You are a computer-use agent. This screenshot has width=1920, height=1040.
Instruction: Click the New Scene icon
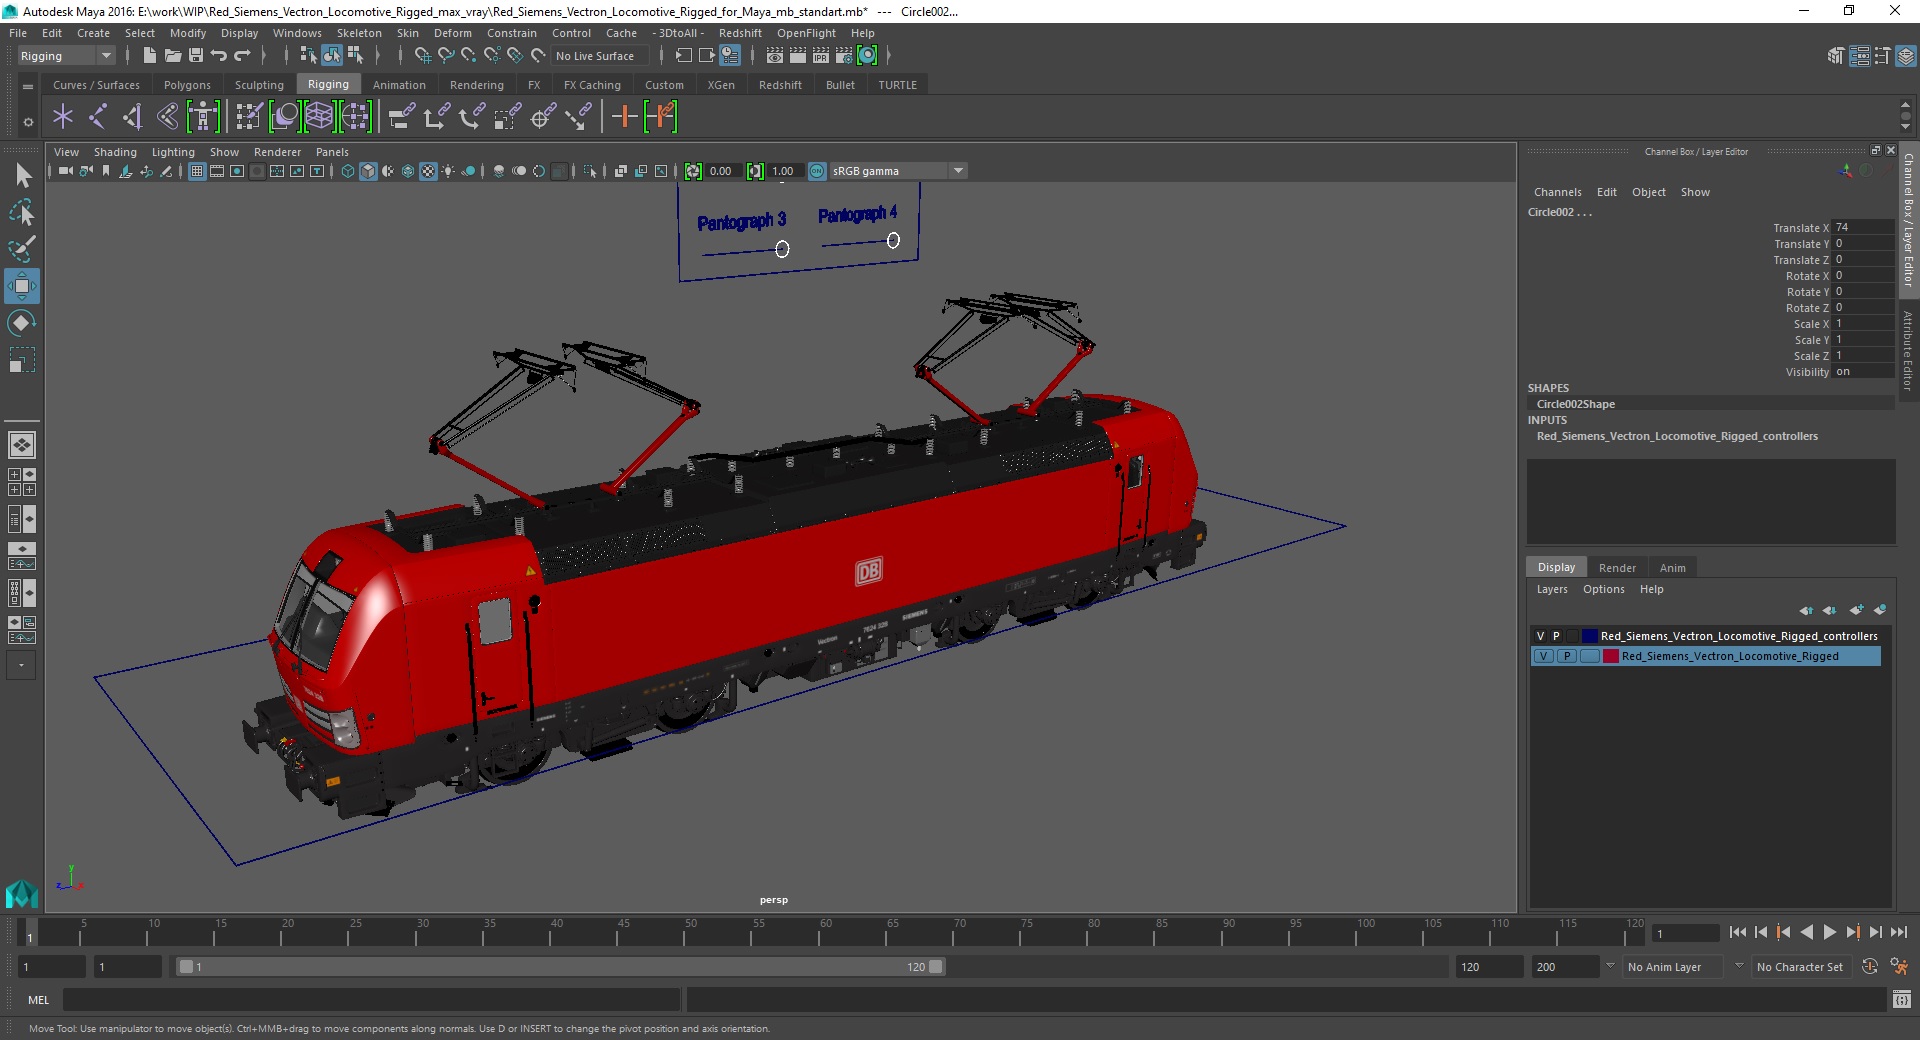tap(149, 56)
